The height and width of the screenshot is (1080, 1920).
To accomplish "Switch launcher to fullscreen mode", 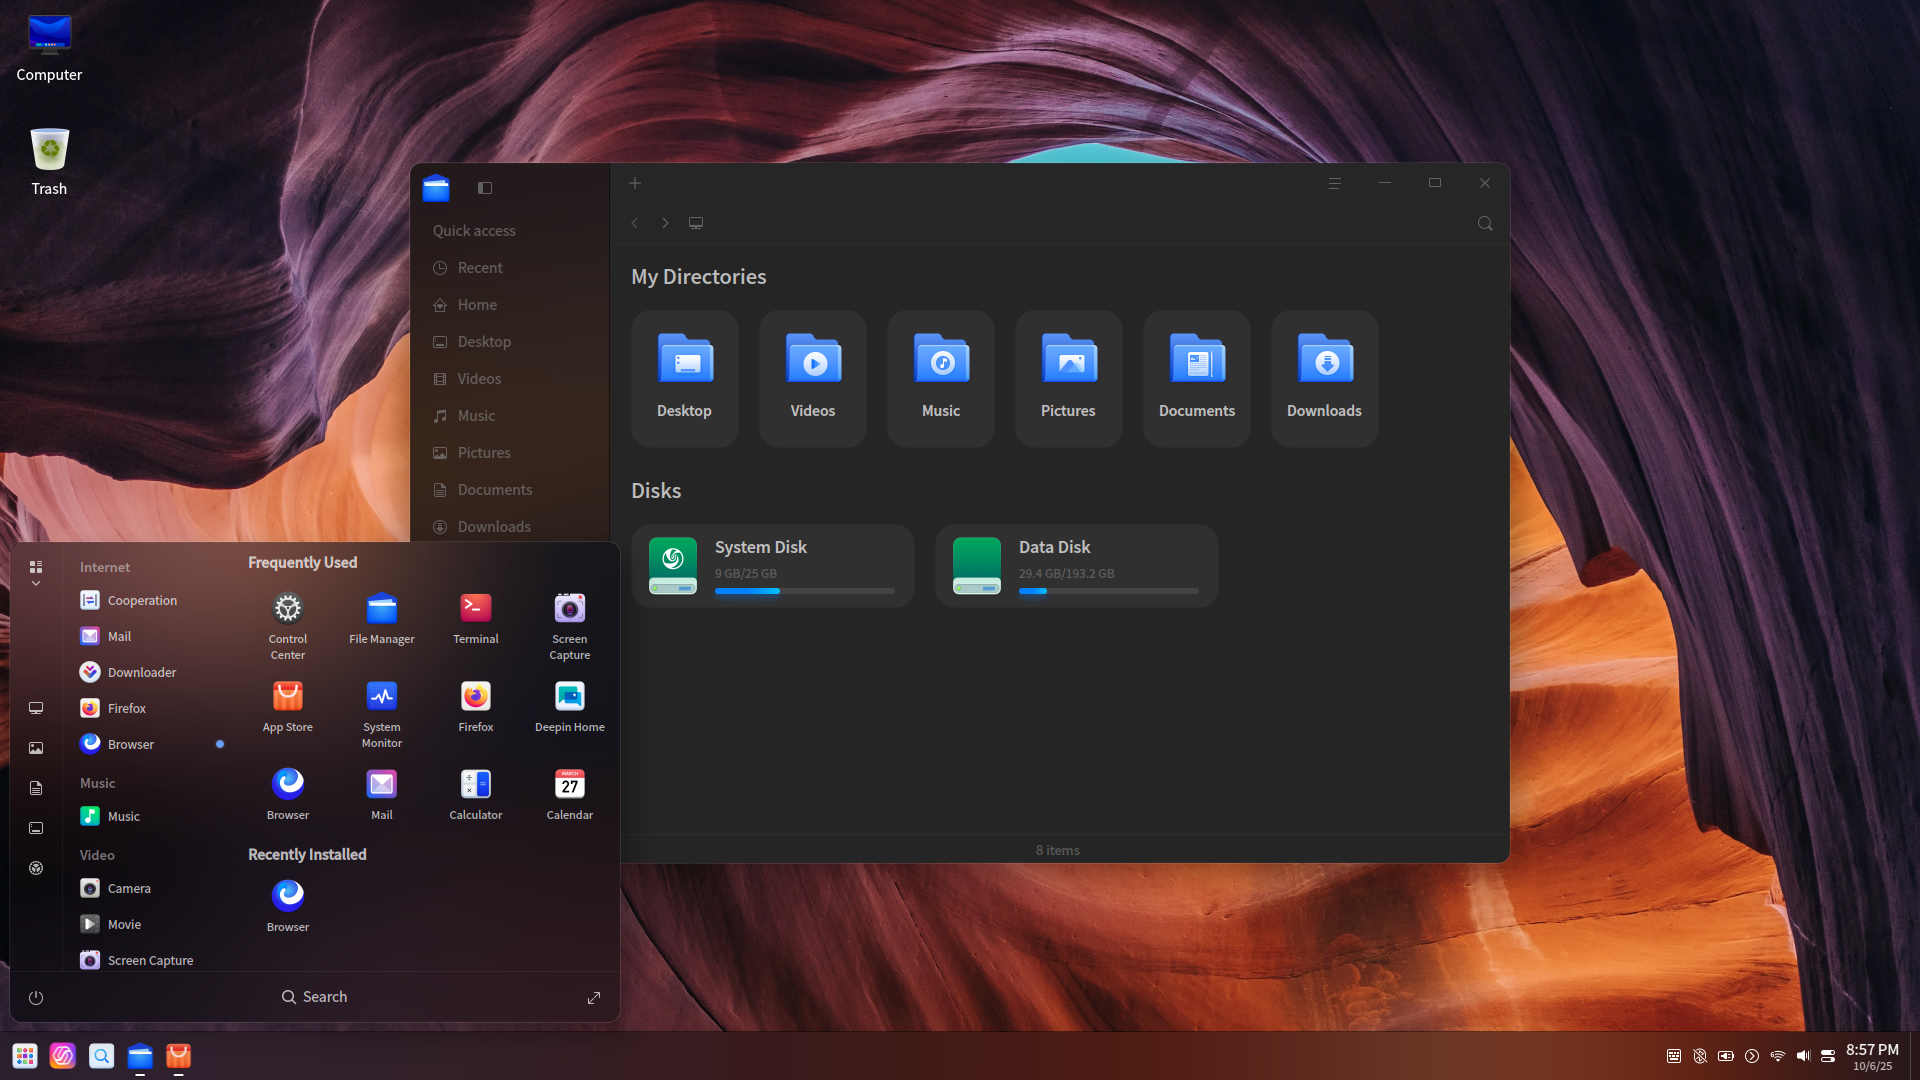I will tap(594, 998).
